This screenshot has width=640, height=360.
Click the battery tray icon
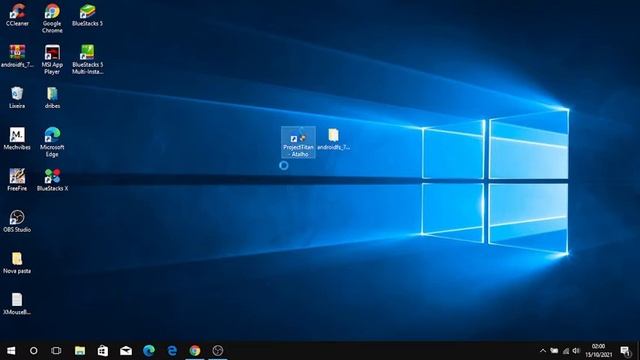[x=554, y=351]
